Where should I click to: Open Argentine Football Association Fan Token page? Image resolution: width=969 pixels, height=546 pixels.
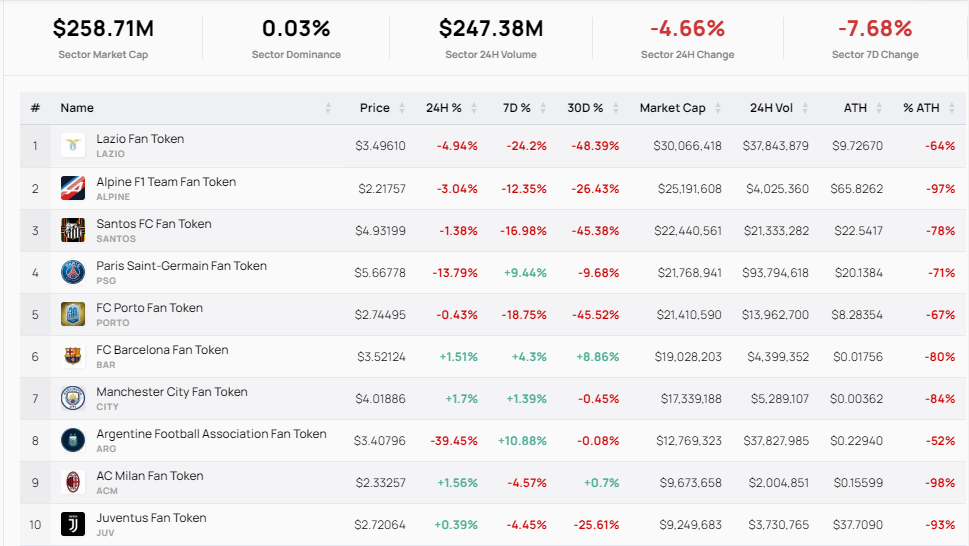(x=211, y=434)
